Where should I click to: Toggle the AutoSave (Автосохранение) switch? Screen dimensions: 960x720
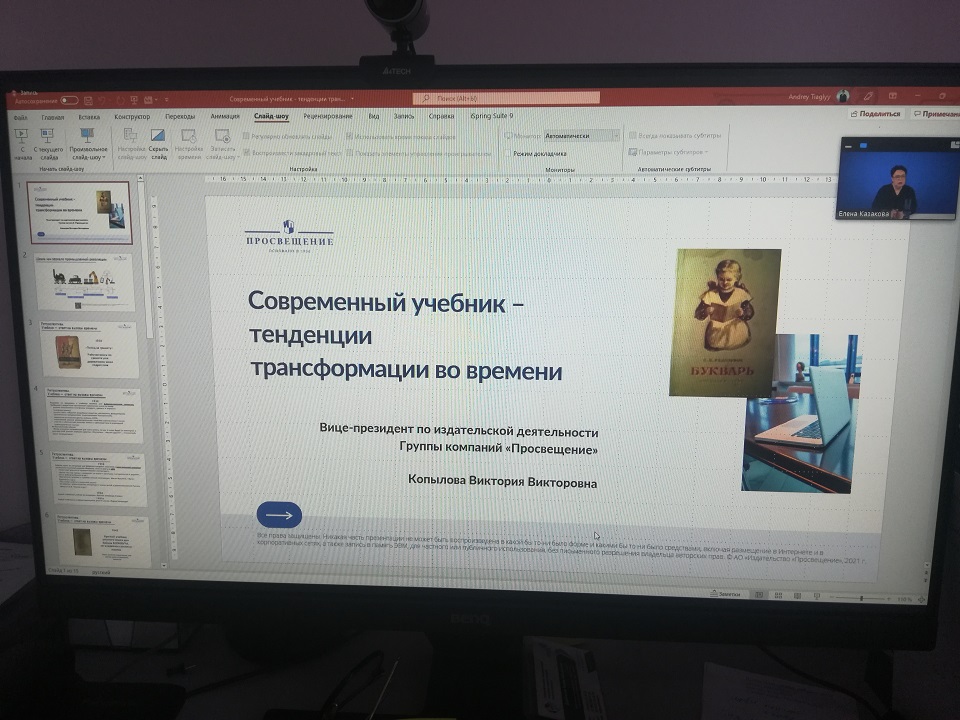coord(68,100)
